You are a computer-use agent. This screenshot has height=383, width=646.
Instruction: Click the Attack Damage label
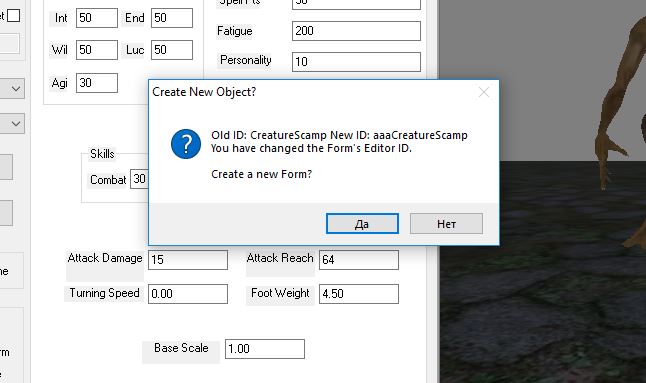click(105, 258)
